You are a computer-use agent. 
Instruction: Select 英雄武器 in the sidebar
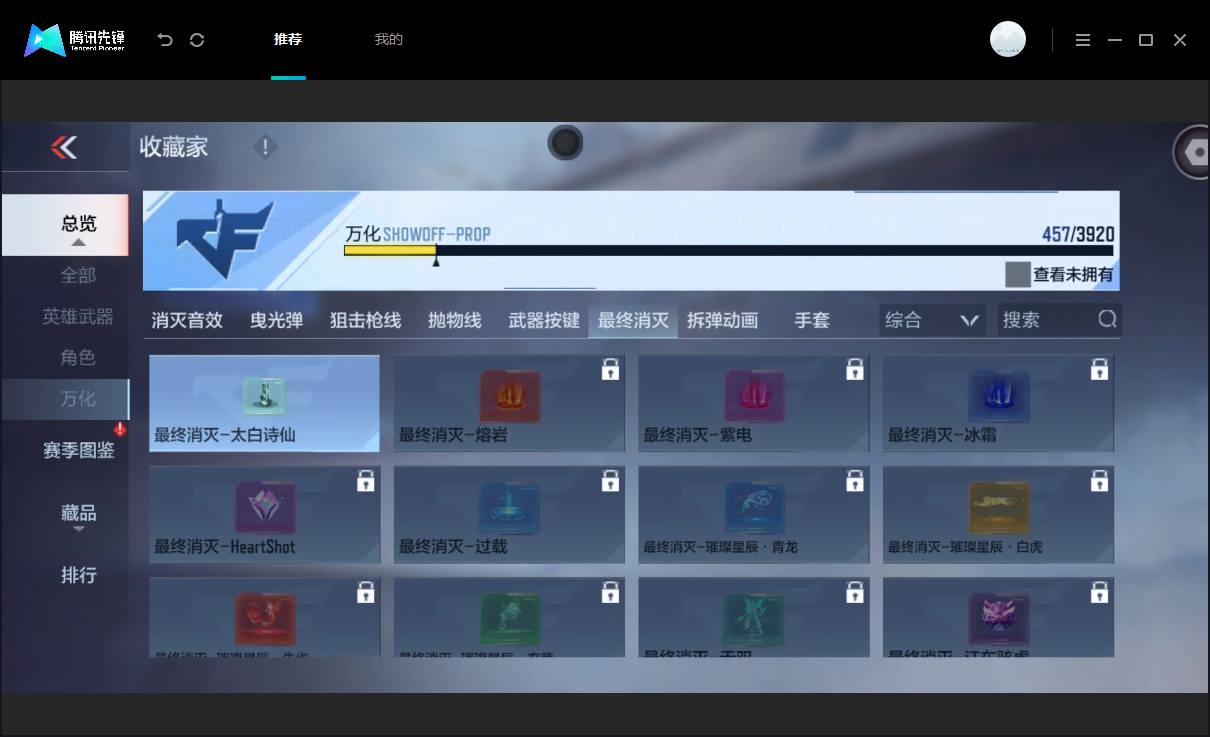coord(78,316)
